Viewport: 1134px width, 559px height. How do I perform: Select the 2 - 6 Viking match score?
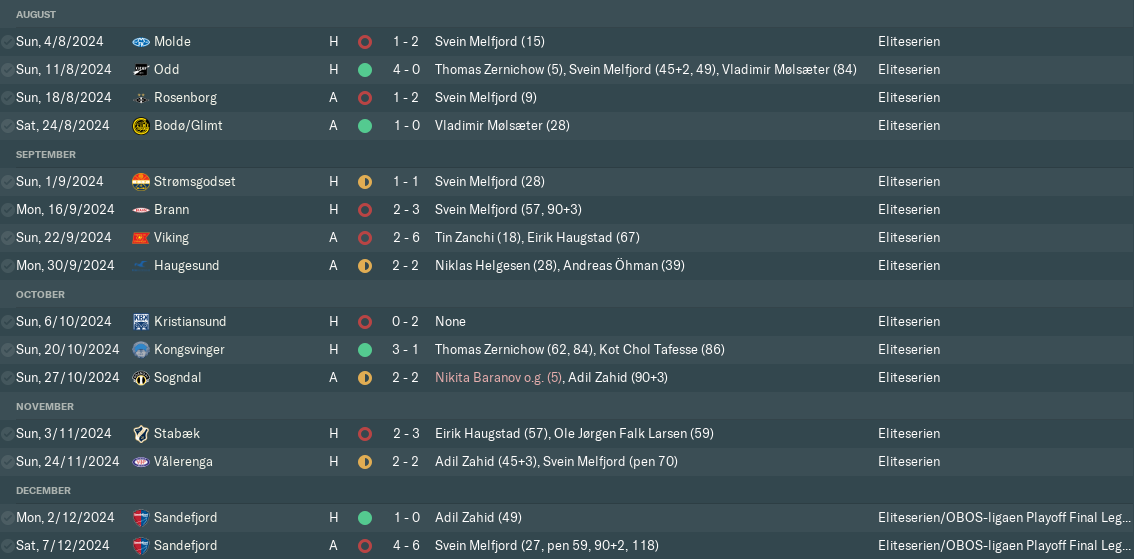406,238
